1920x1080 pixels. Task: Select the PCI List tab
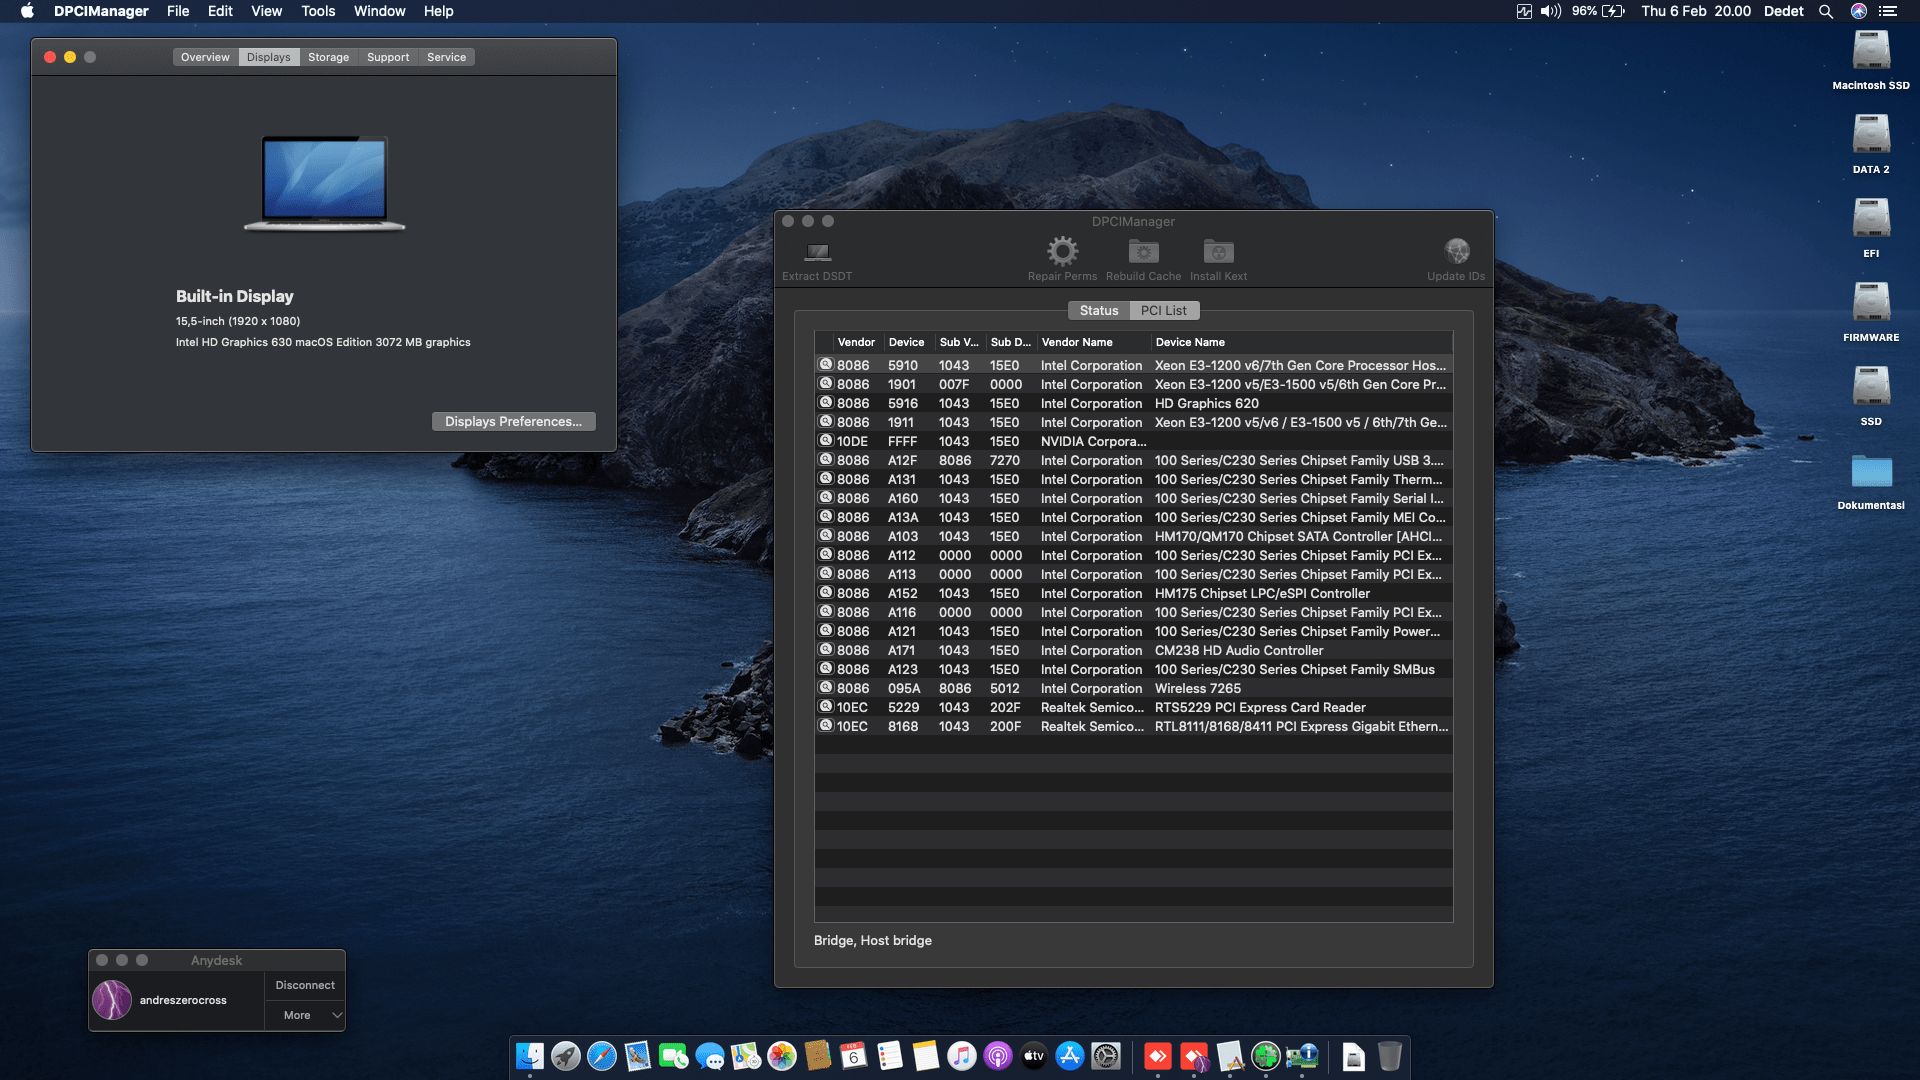[x=1164, y=311]
